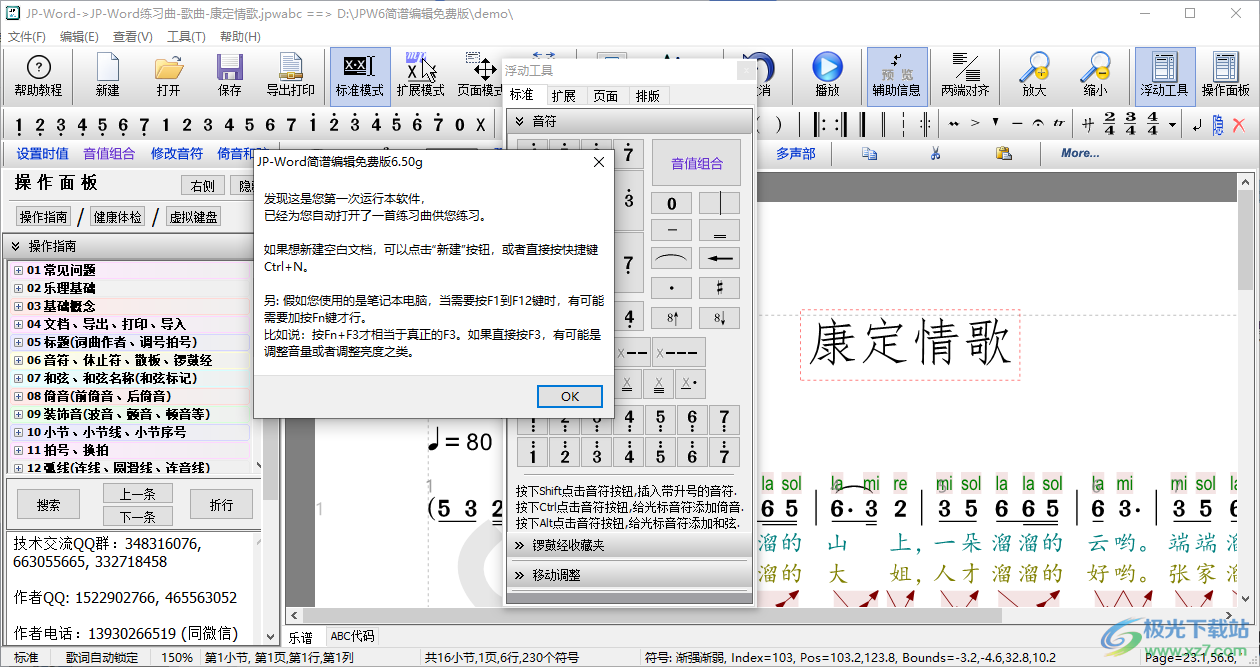The image size is (1260, 667).
Task: Expand the 10 小节、小节线、小节序号 node
Action: click(18, 432)
